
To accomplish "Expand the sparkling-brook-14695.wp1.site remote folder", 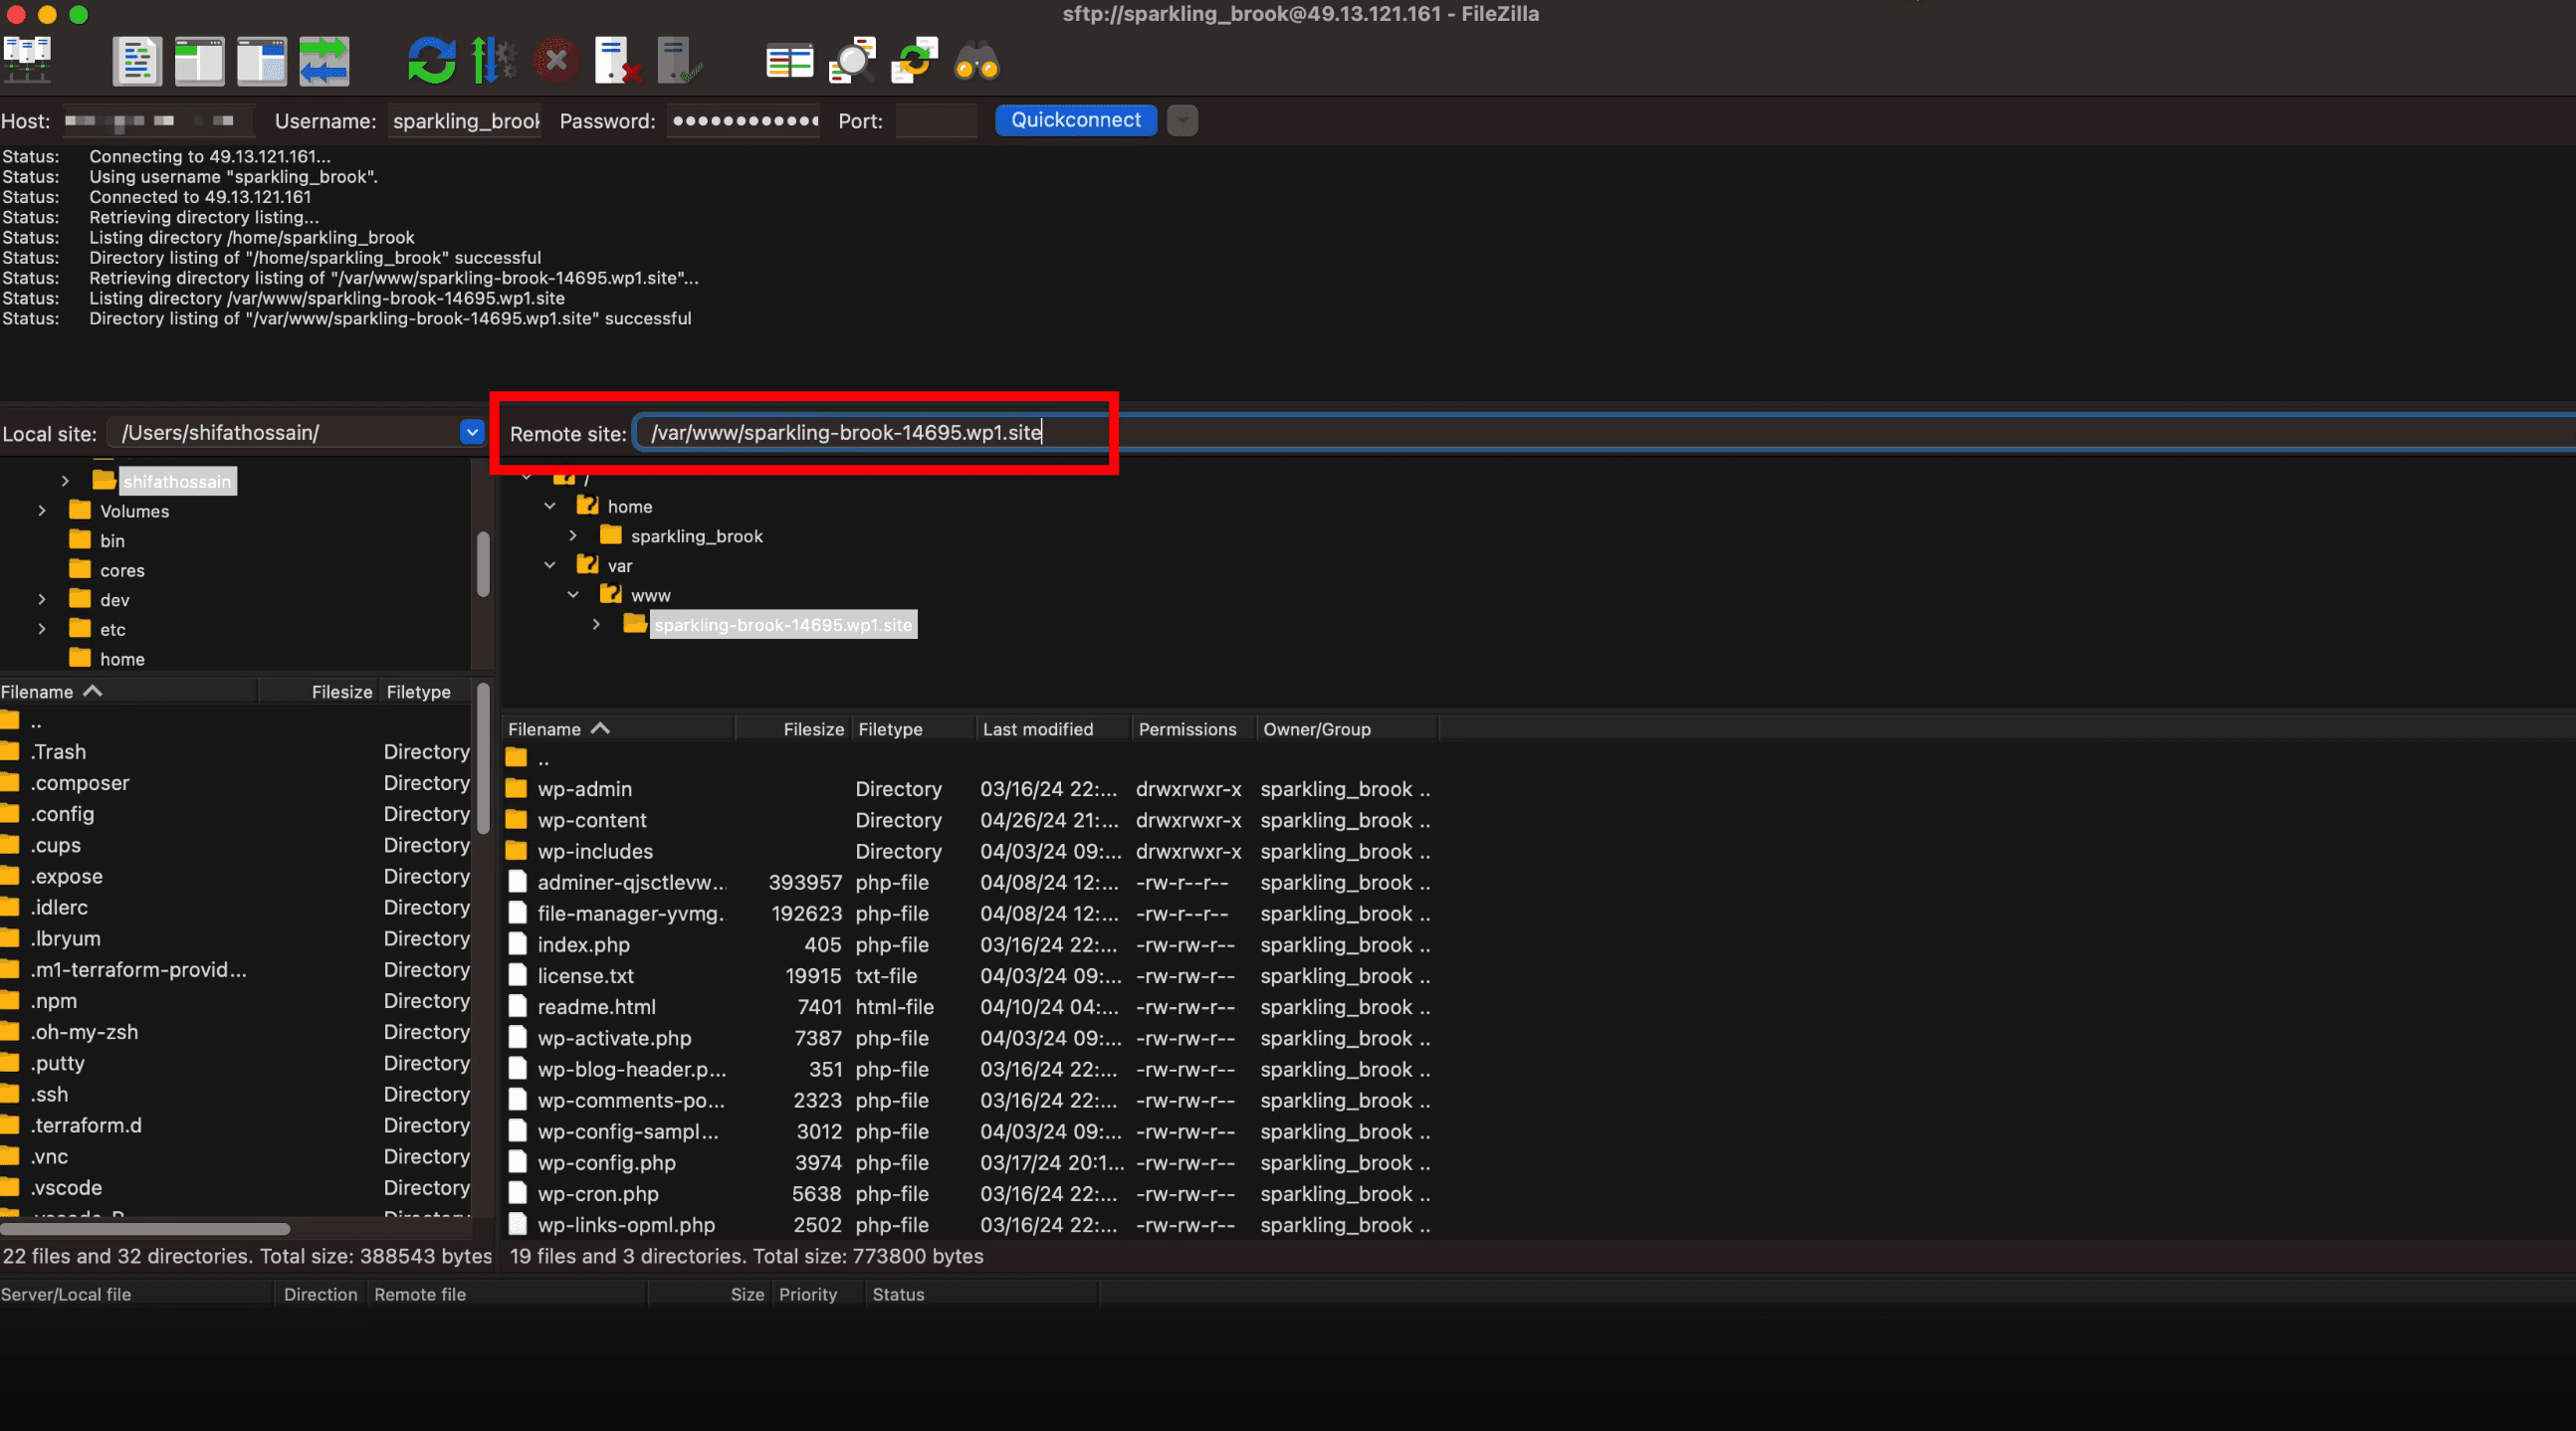I will [x=597, y=624].
